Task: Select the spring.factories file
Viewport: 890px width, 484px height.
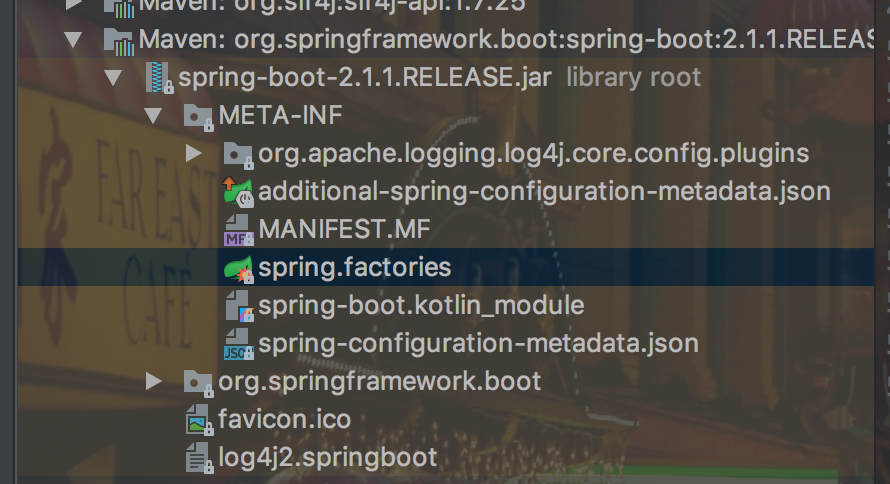Action: pos(355,268)
